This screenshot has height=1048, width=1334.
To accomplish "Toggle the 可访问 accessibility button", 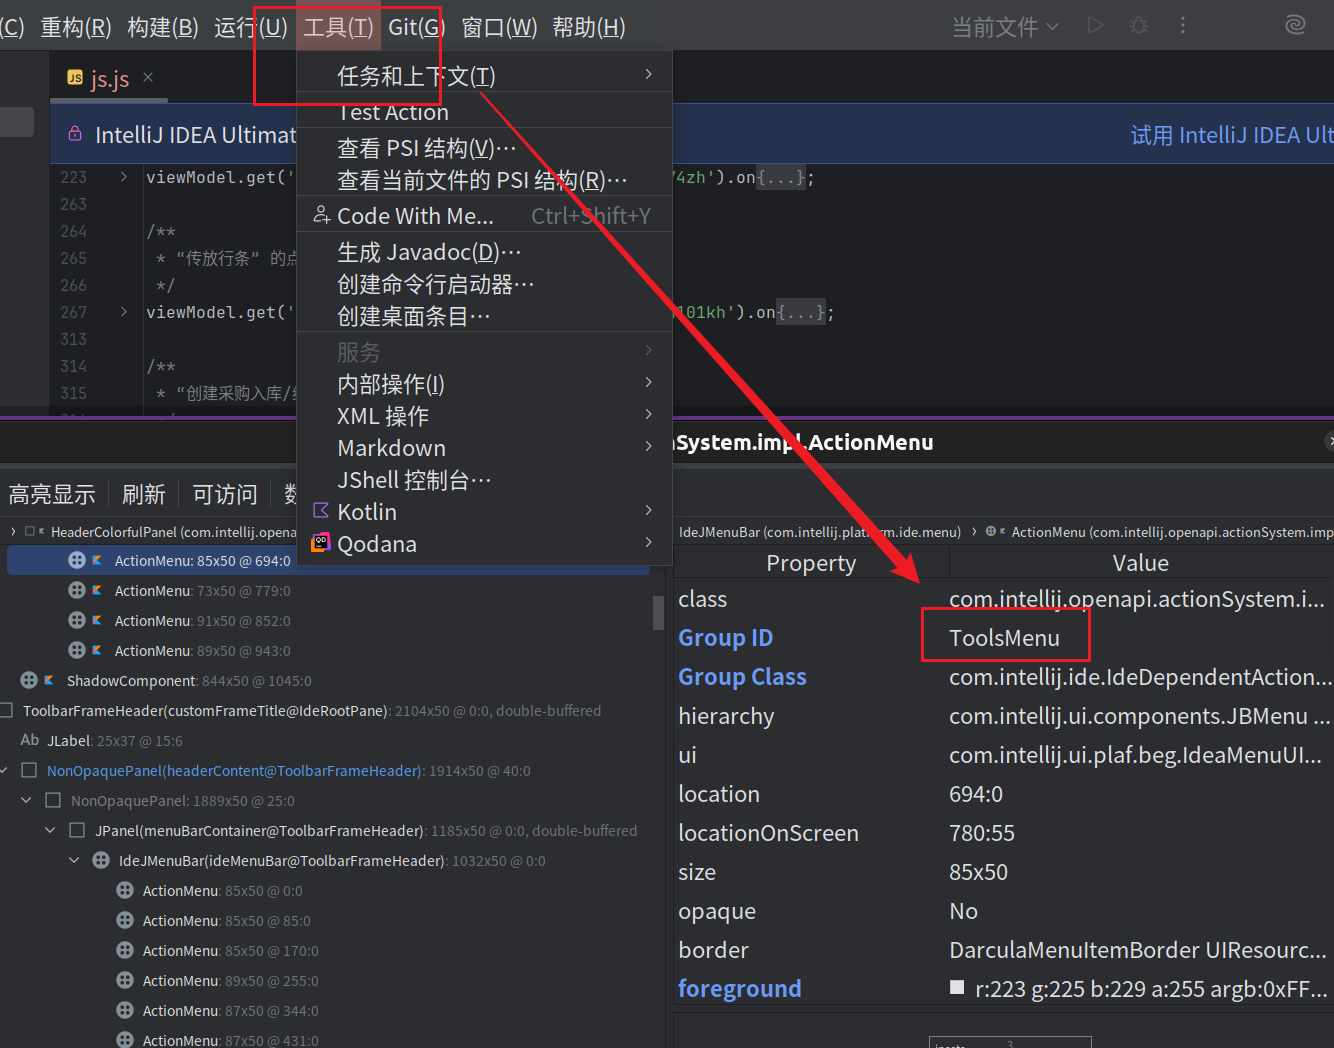I will tap(225, 494).
